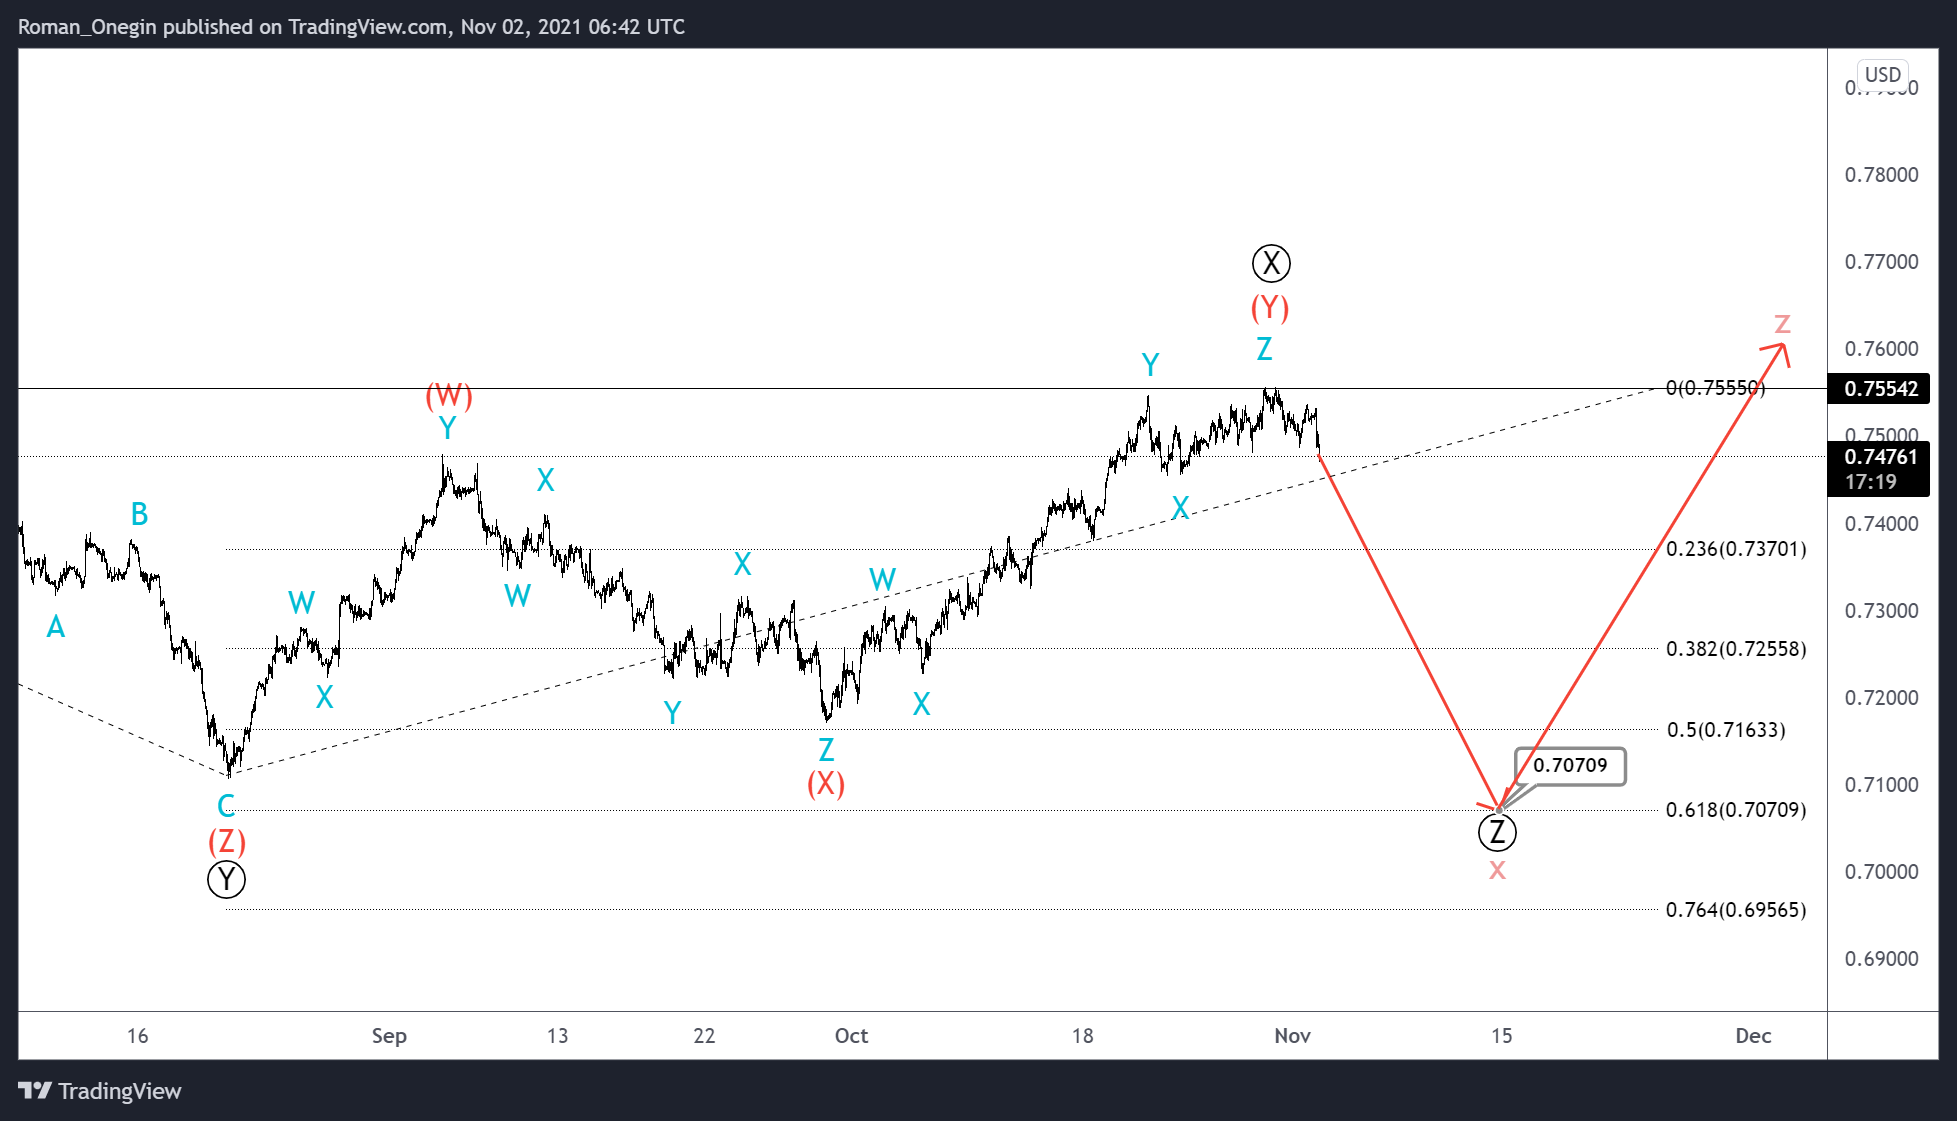Click the USD currency badge

coord(1881,74)
